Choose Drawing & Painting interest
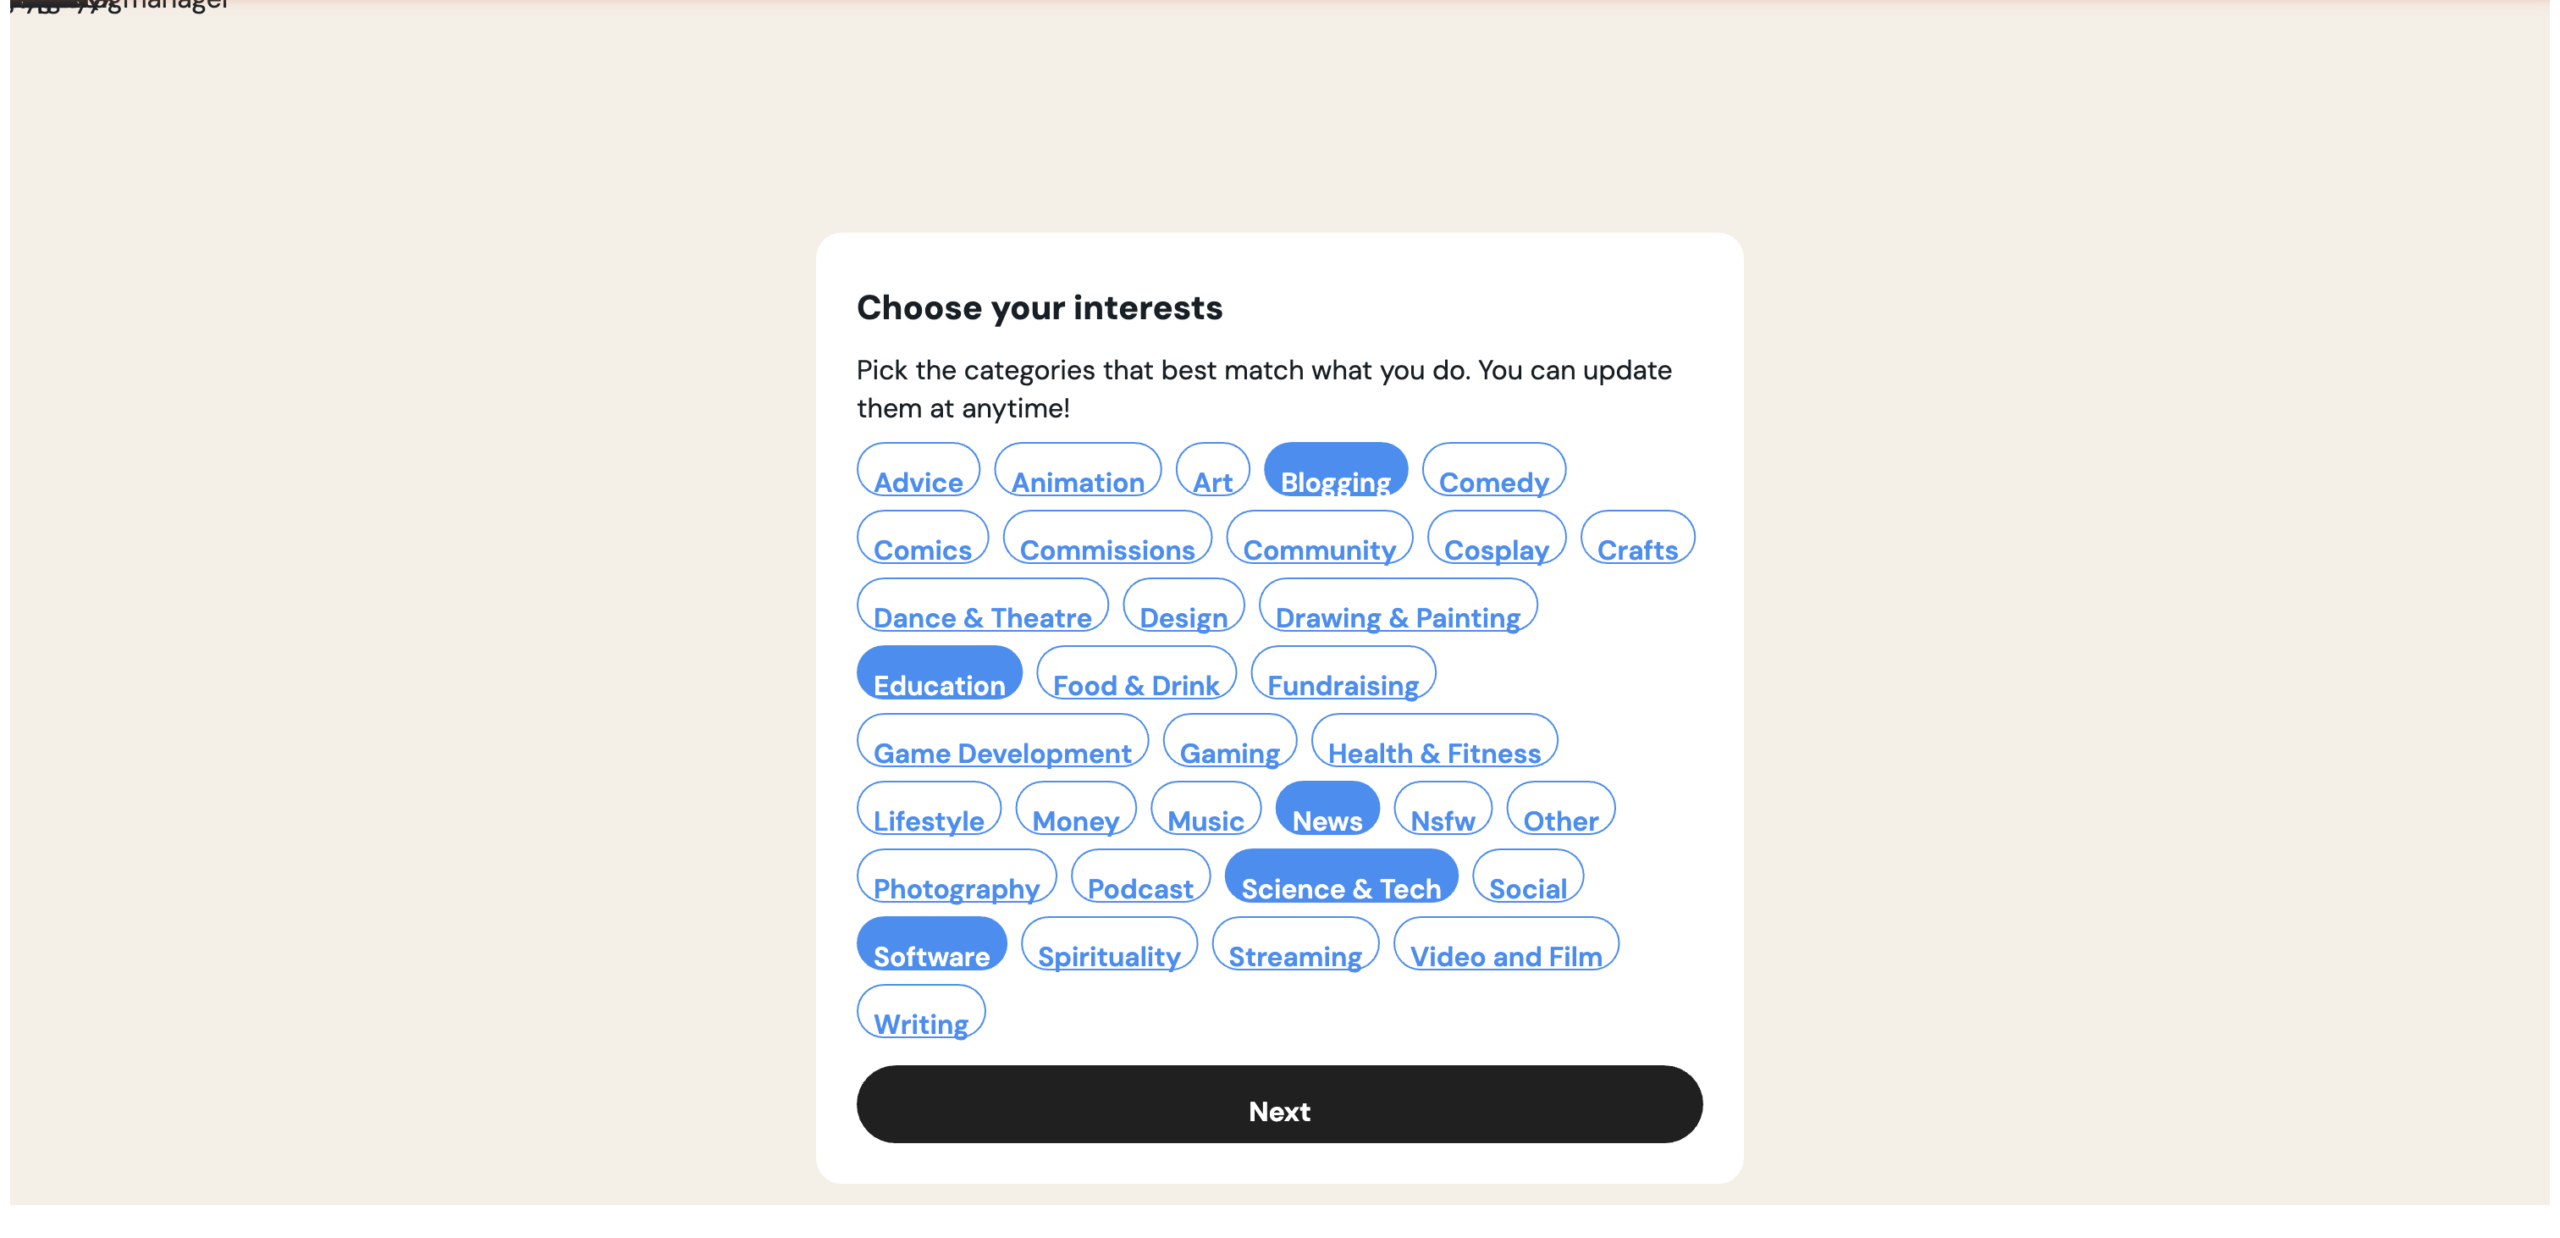The width and height of the screenshot is (2560, 1238). pyautogui.click(x=1397, y=606)
